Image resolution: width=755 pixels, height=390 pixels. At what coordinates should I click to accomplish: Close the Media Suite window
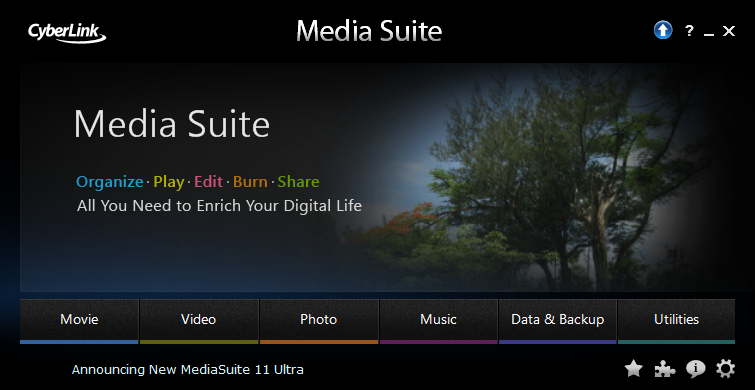click(729, 31)
